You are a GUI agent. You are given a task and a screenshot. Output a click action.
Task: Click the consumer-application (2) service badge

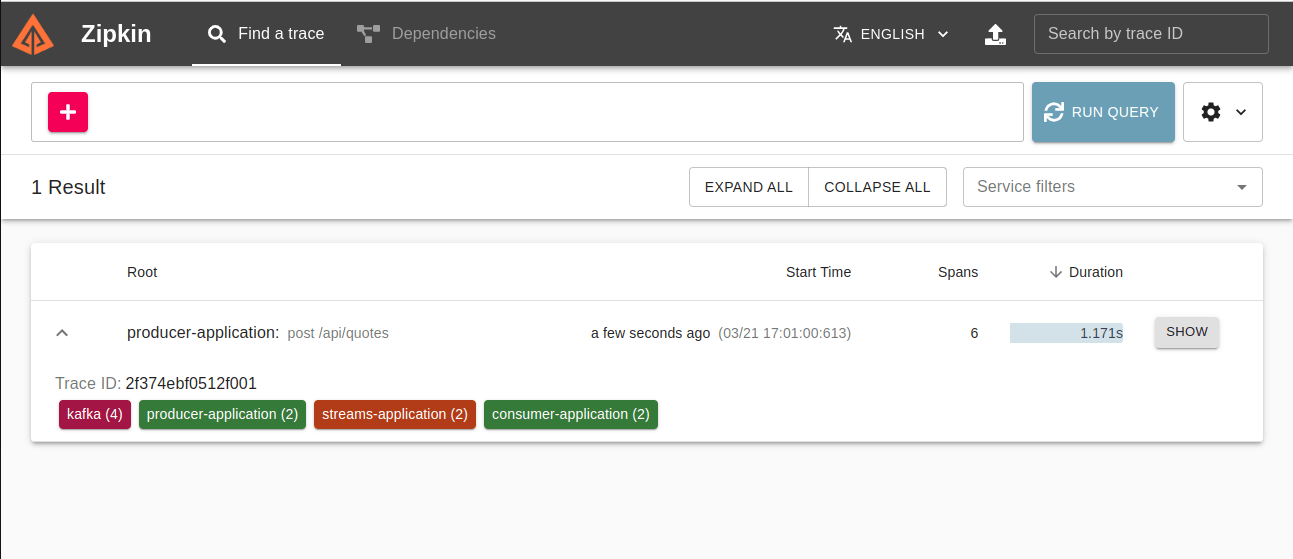(571, 414)
